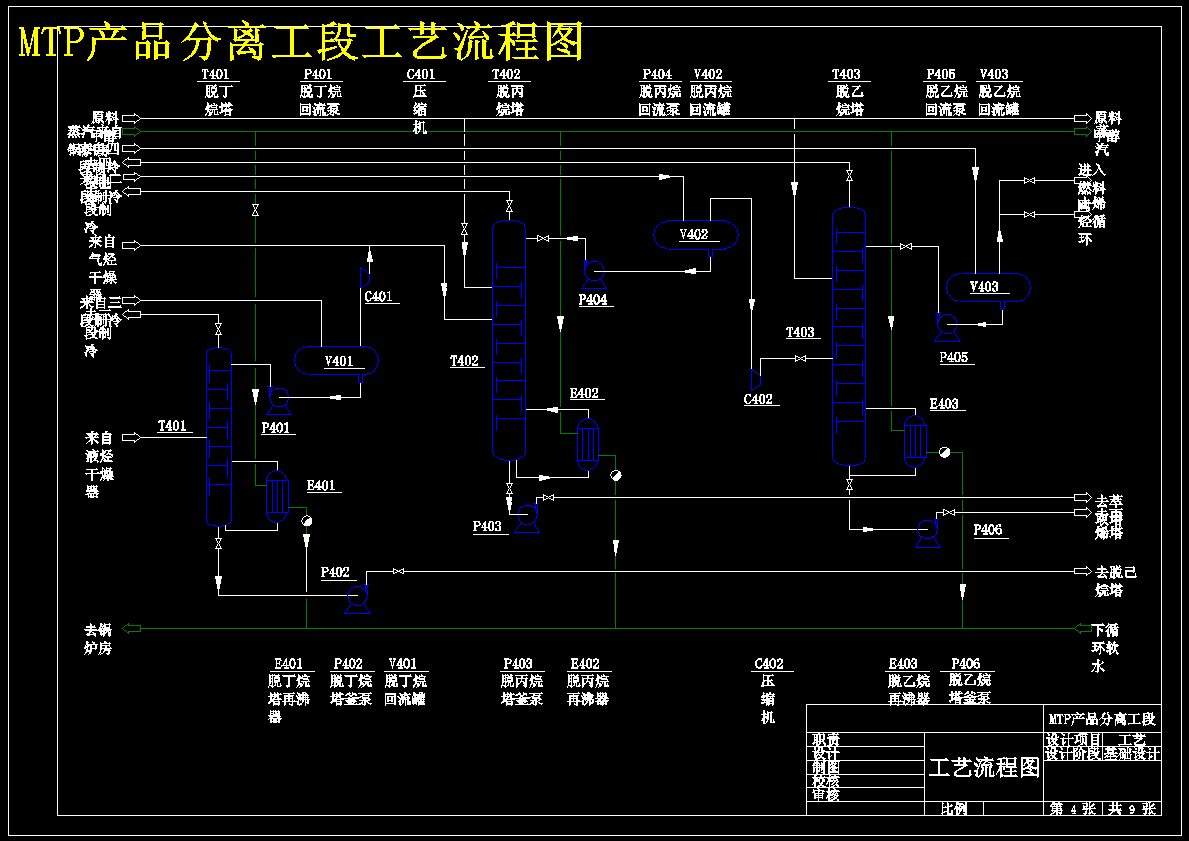Click the 第 4 张 sheet number cell
The width and height of the screenshot is (1189, 841).
tap(1073, 808)
